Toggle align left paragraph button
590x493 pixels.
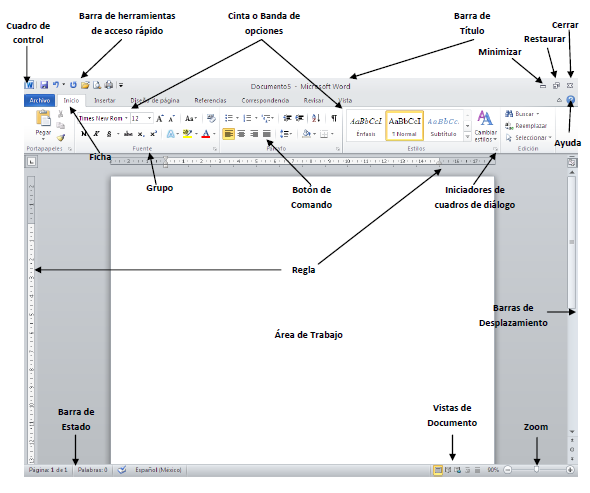point(228,134)
